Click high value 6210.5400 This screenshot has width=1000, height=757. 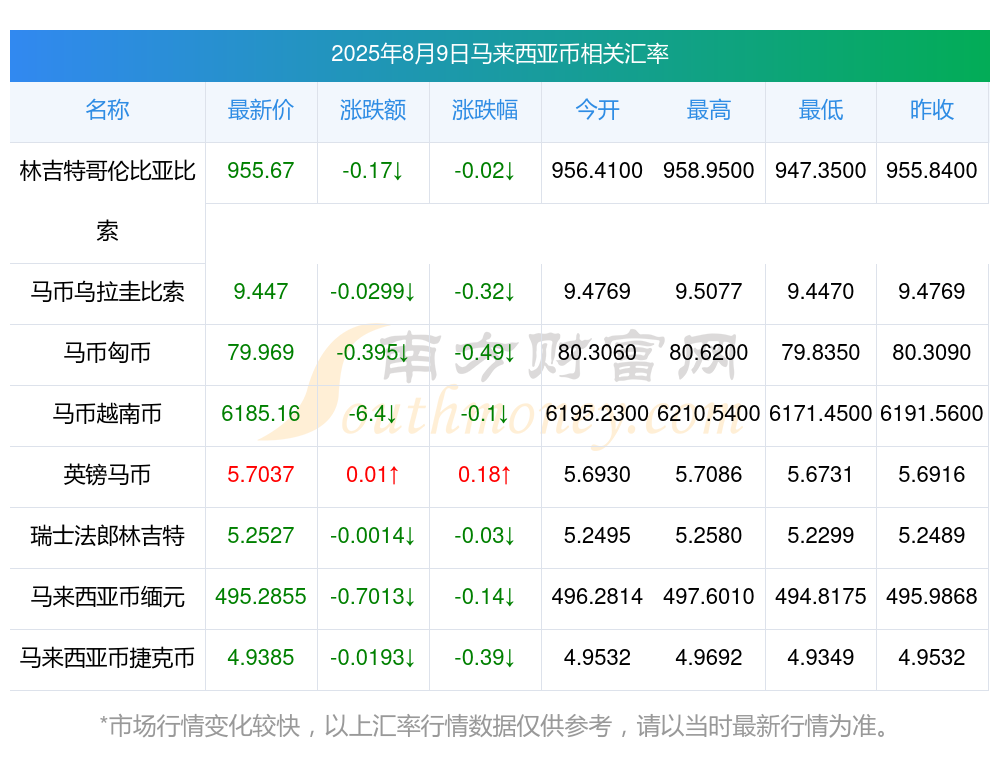pyautogui.click(x=709, y=413)
